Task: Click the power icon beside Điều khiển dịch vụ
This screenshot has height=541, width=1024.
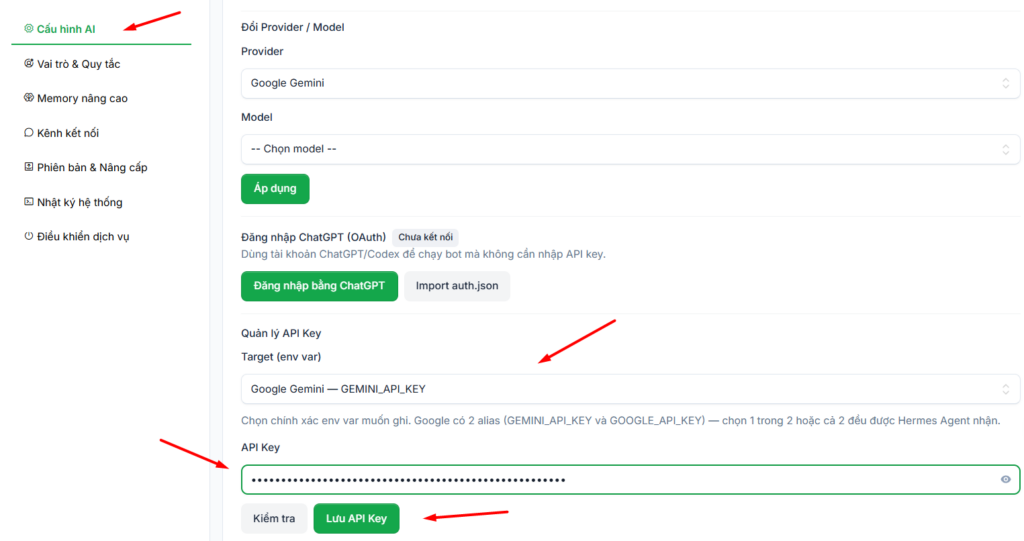Action: click(x=29, y=236)
